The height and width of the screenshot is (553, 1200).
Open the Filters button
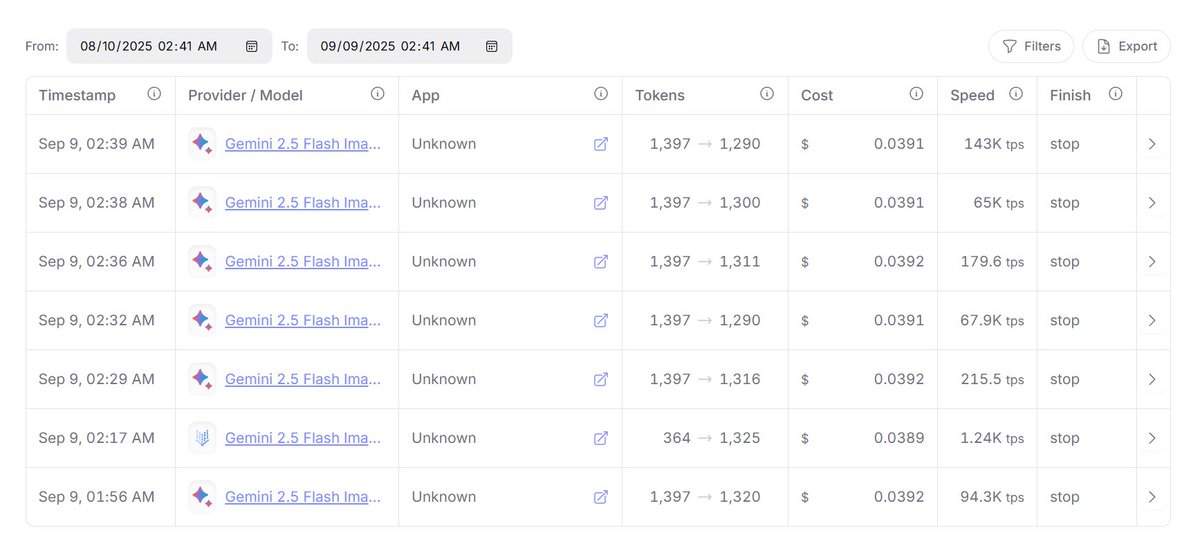pos(1031,46)
